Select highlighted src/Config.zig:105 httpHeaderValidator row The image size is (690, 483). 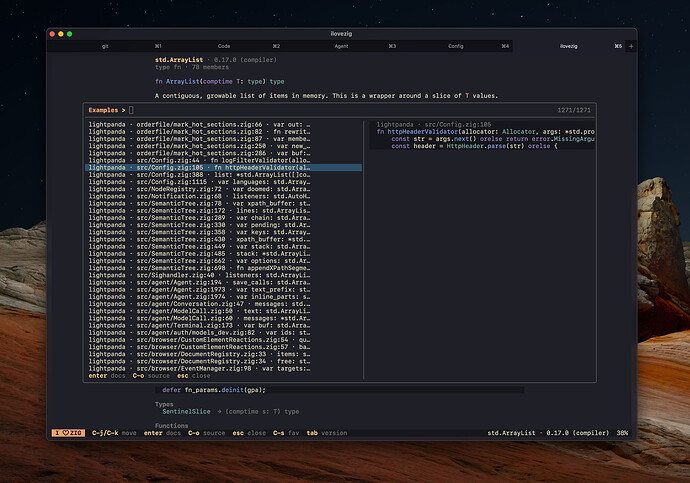[x=224, y=168]
